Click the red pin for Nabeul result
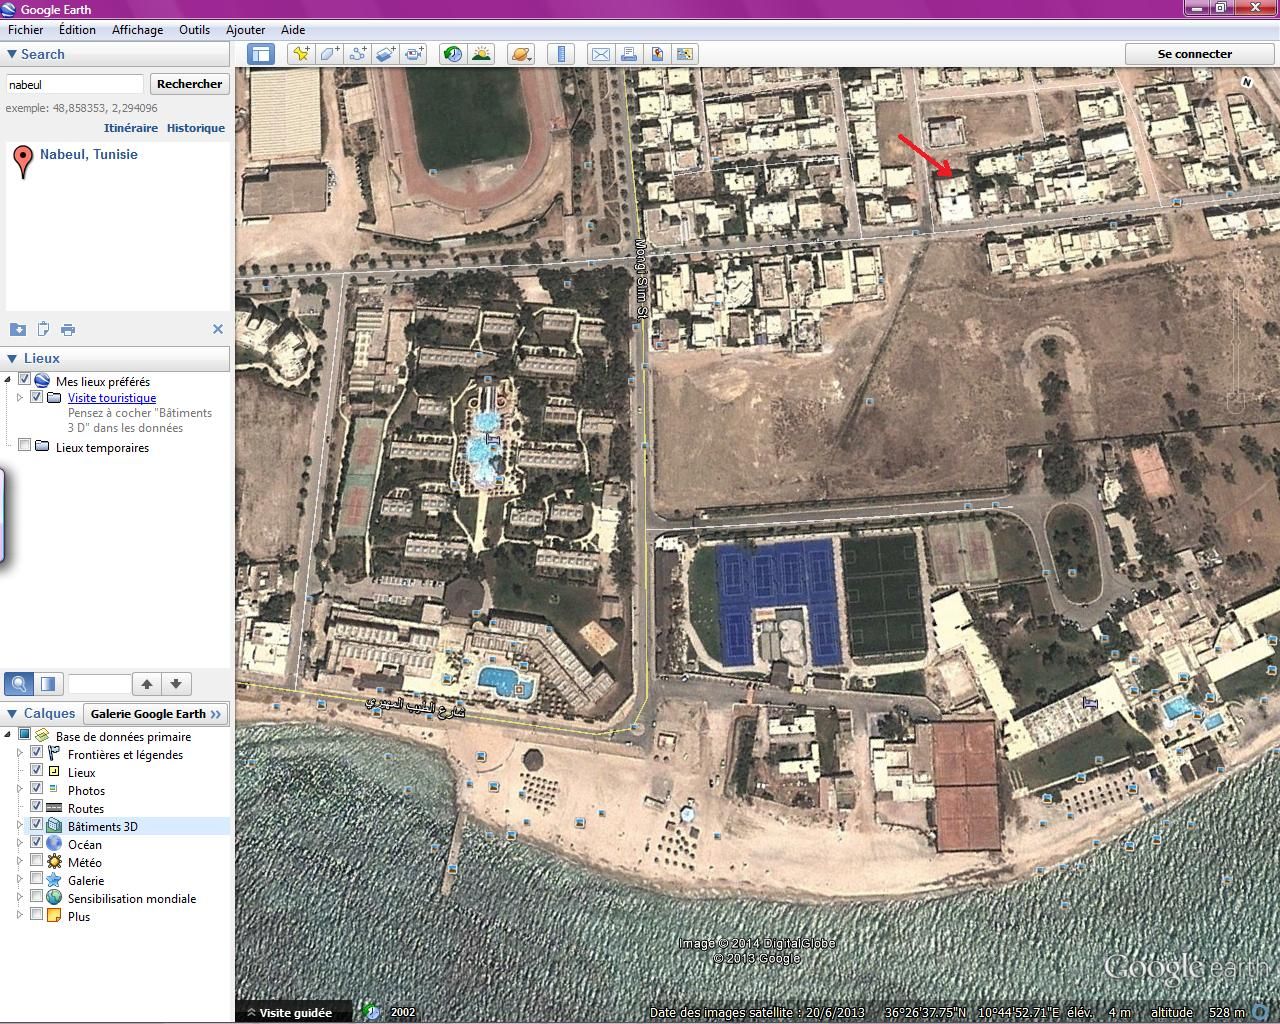1280x1024 pixels. click(22, 161)
